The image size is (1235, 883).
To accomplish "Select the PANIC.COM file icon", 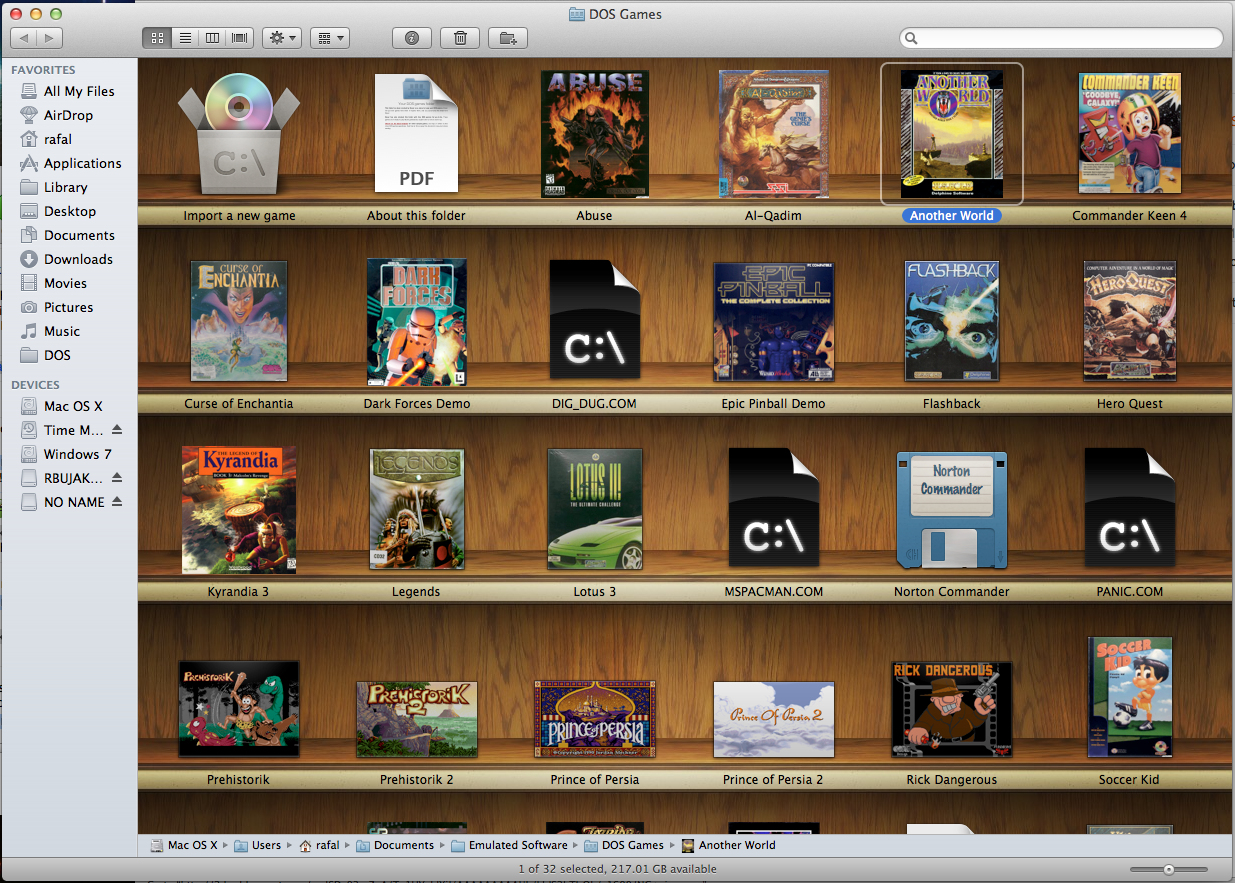I will [x=1130, y=508].
